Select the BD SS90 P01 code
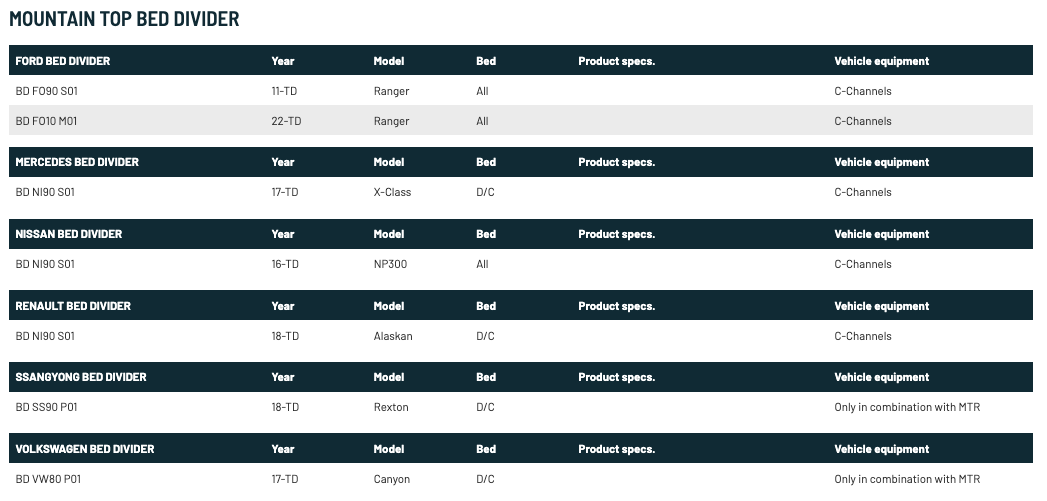The width and height of the screenshot is (1047, 501). point(46,407)
